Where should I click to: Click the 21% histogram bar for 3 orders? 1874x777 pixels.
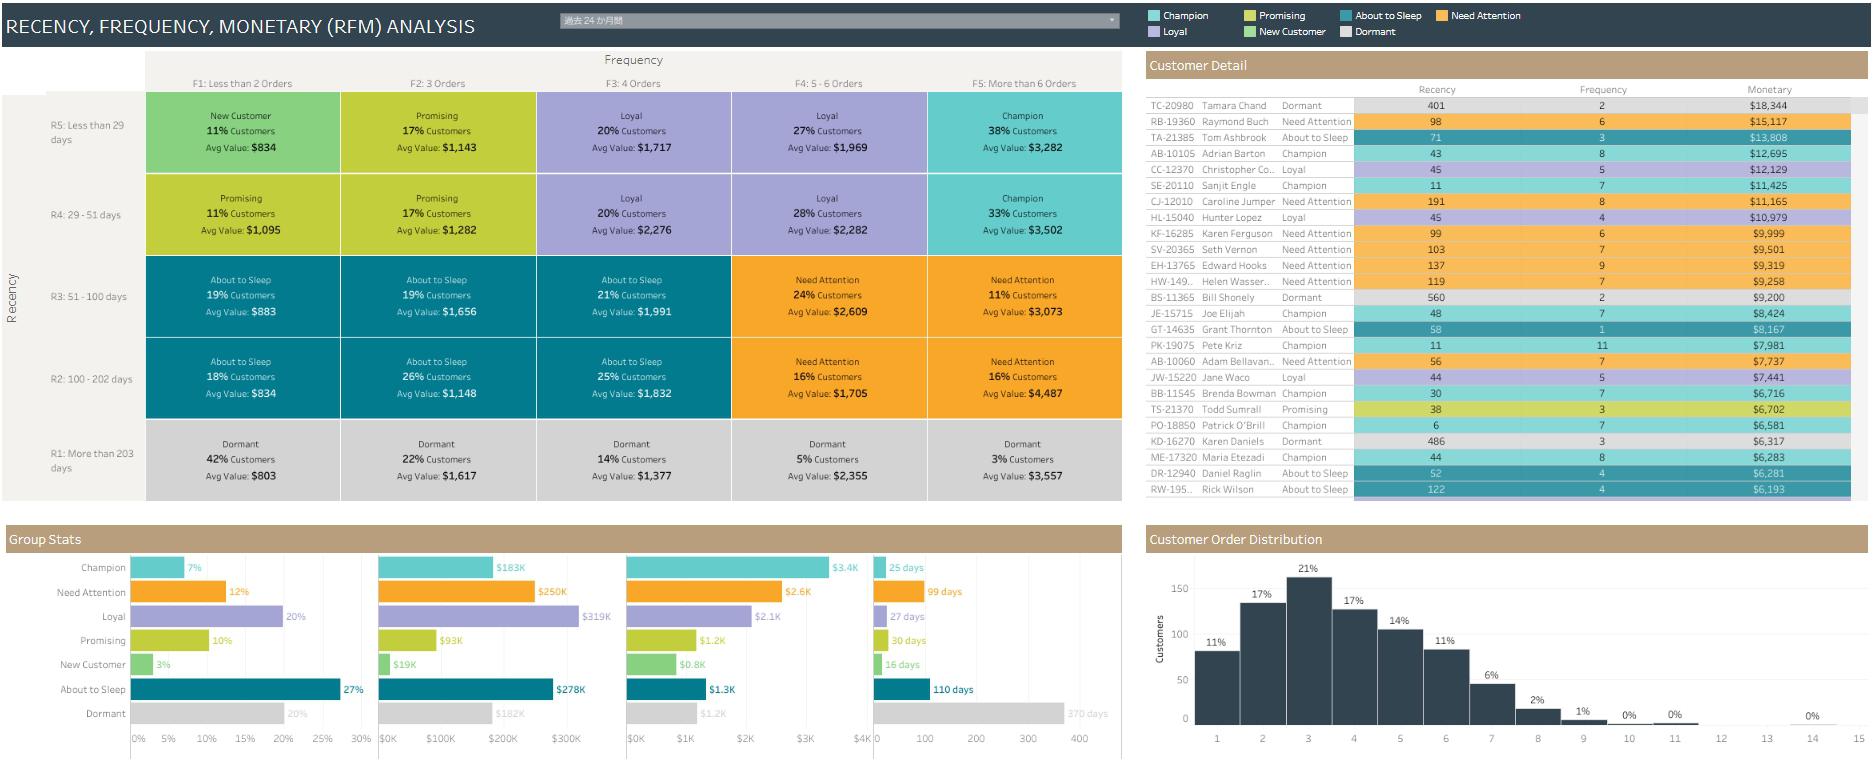click(1308, 650)
